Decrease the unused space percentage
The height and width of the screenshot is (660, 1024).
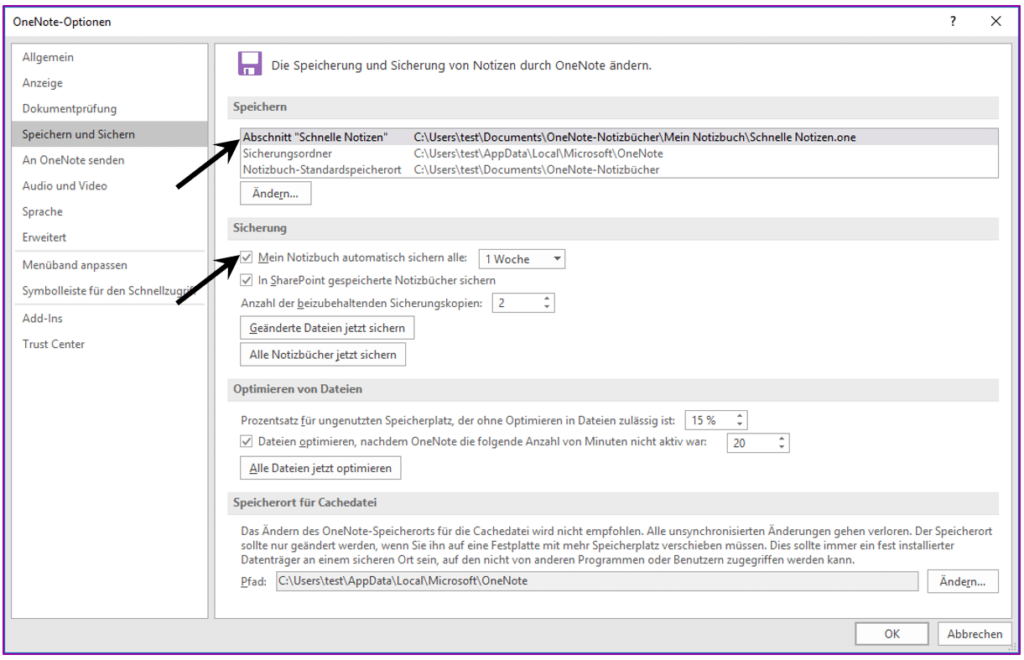740,424
